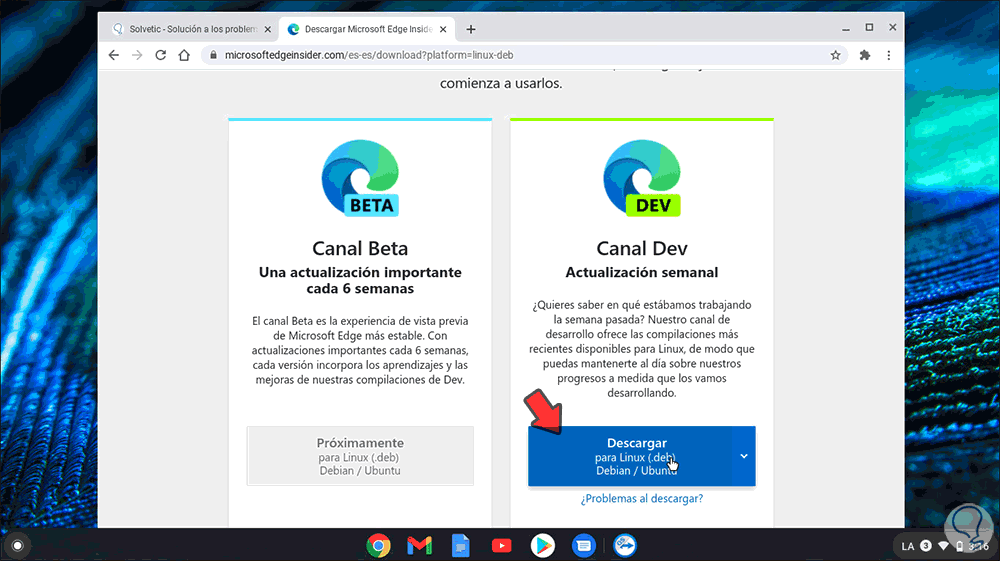Viewport: 1000px width, 561px height.
Task: Open the launcher circle button
Action: [x=18, y=546]
